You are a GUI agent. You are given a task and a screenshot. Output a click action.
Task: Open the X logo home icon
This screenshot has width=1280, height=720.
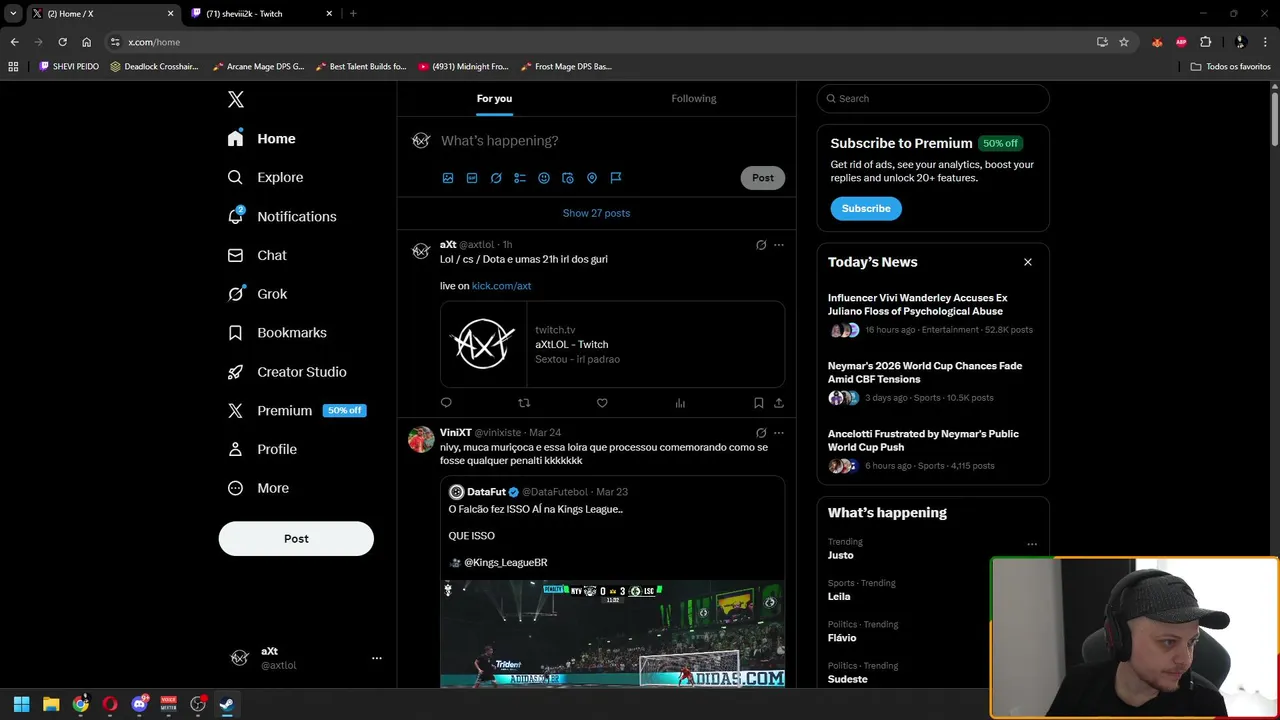click(235, 99)
